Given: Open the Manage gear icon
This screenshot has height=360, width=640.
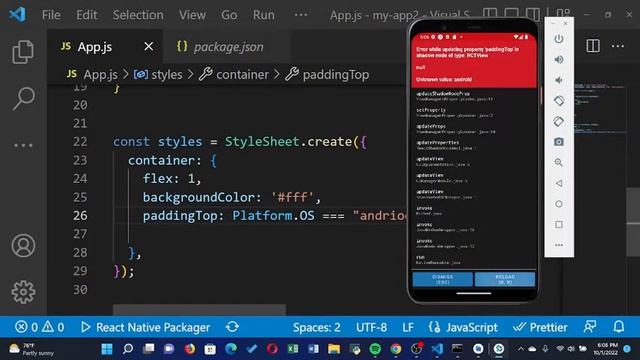Looking at the screenshot, I should point(23,292).
